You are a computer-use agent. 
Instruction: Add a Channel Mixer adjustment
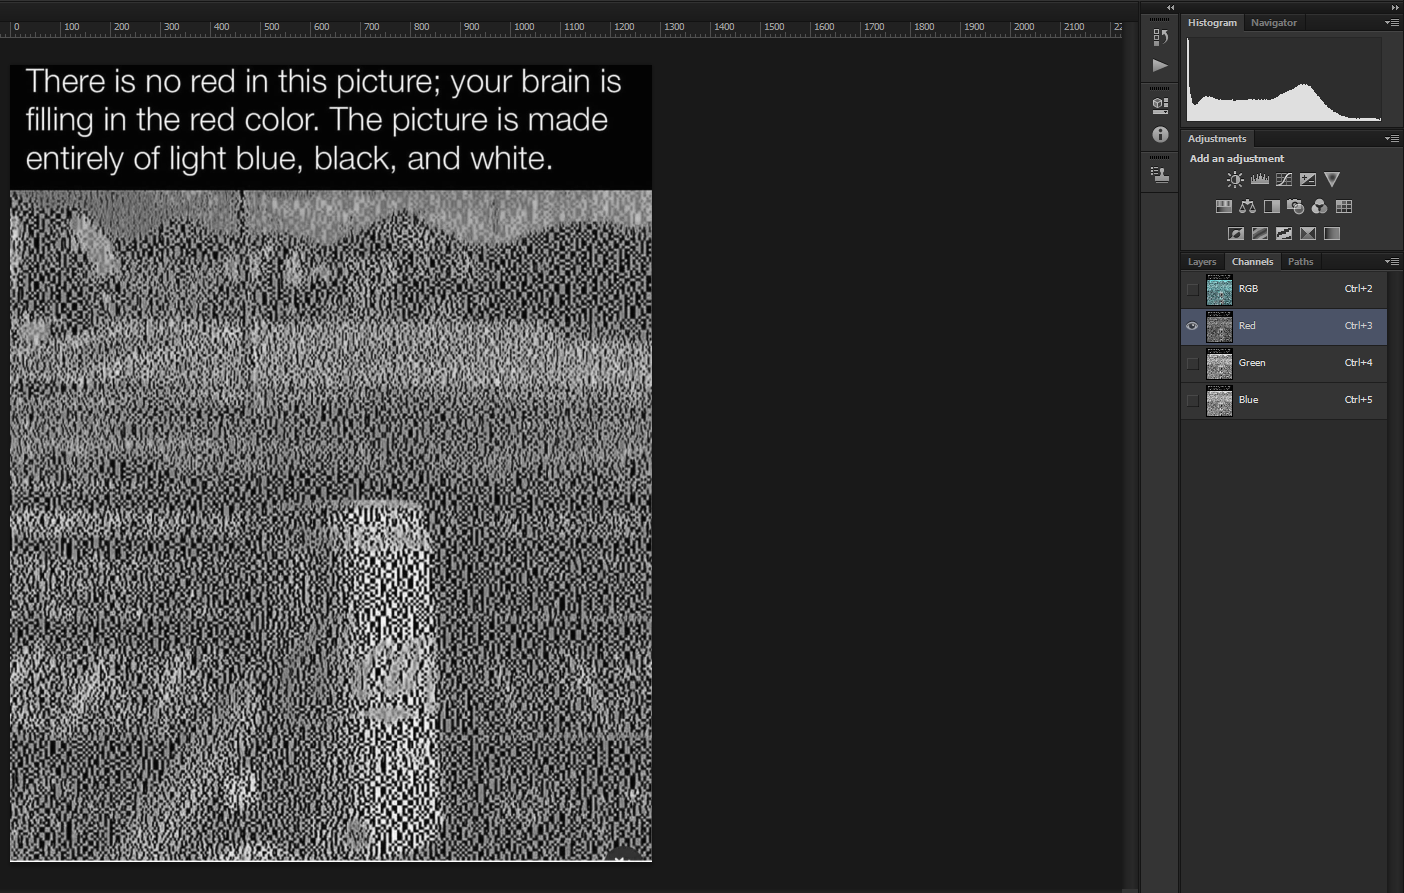point(1319,207)
